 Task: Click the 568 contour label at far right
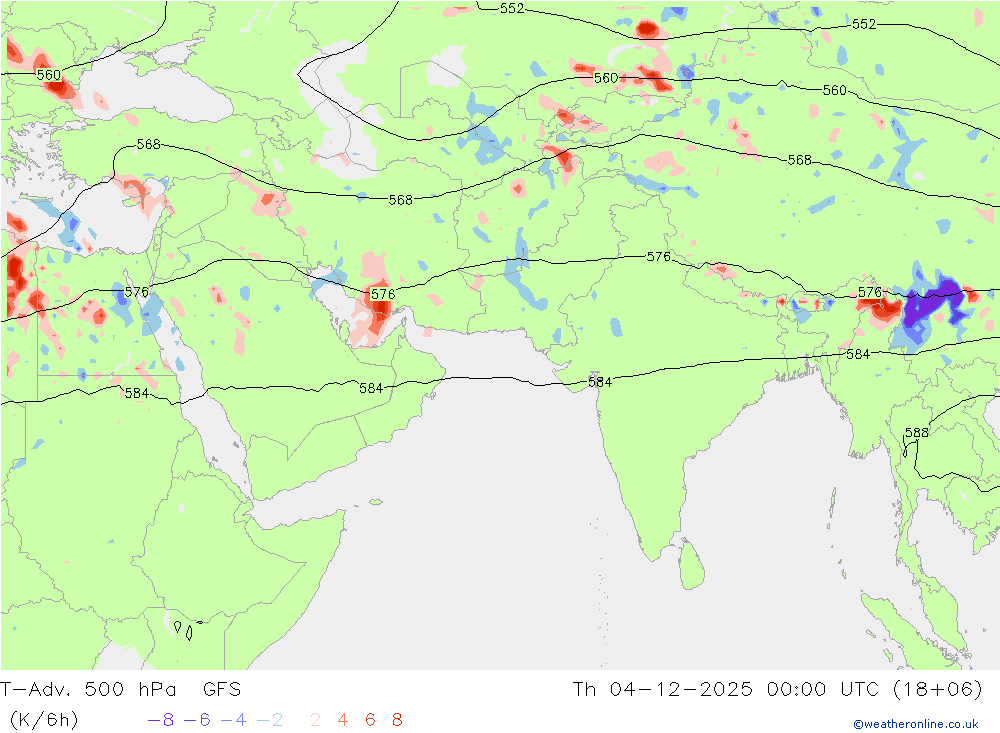click(800, 160)
